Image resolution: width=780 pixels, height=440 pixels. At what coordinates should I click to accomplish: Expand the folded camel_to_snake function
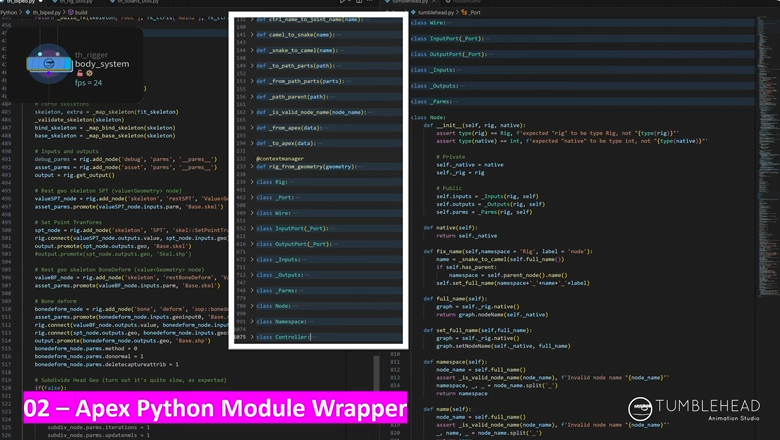[252, 35]
